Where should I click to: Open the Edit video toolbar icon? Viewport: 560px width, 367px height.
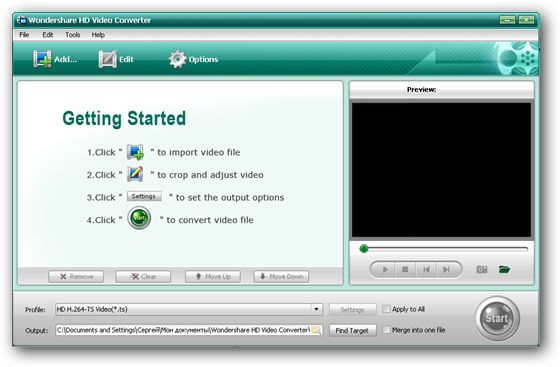click(x=108, y=59)
